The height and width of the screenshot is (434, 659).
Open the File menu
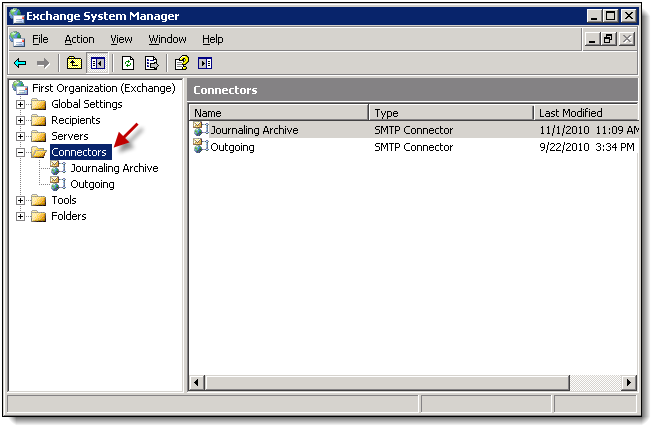[40, 39]
